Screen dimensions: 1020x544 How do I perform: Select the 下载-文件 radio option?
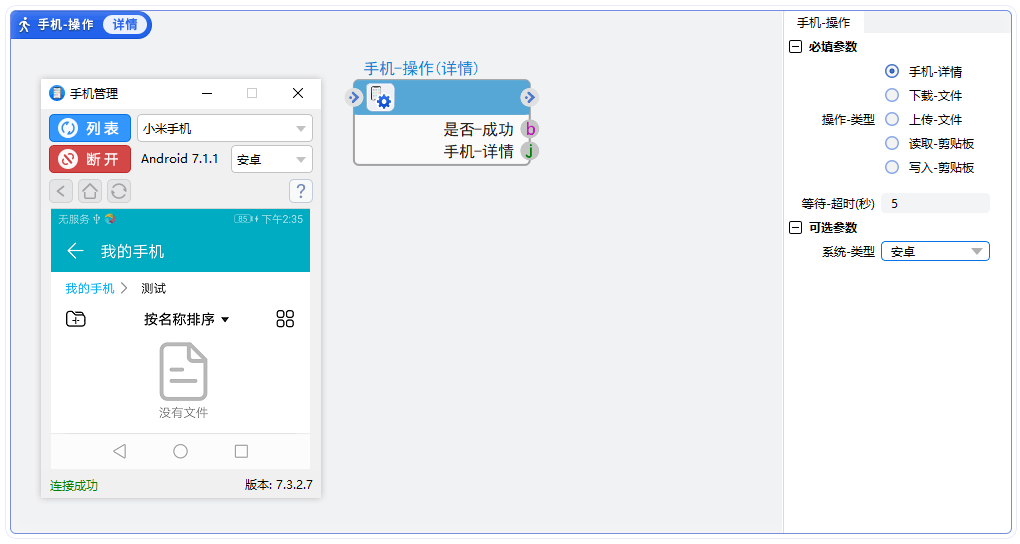pos(892,96)
